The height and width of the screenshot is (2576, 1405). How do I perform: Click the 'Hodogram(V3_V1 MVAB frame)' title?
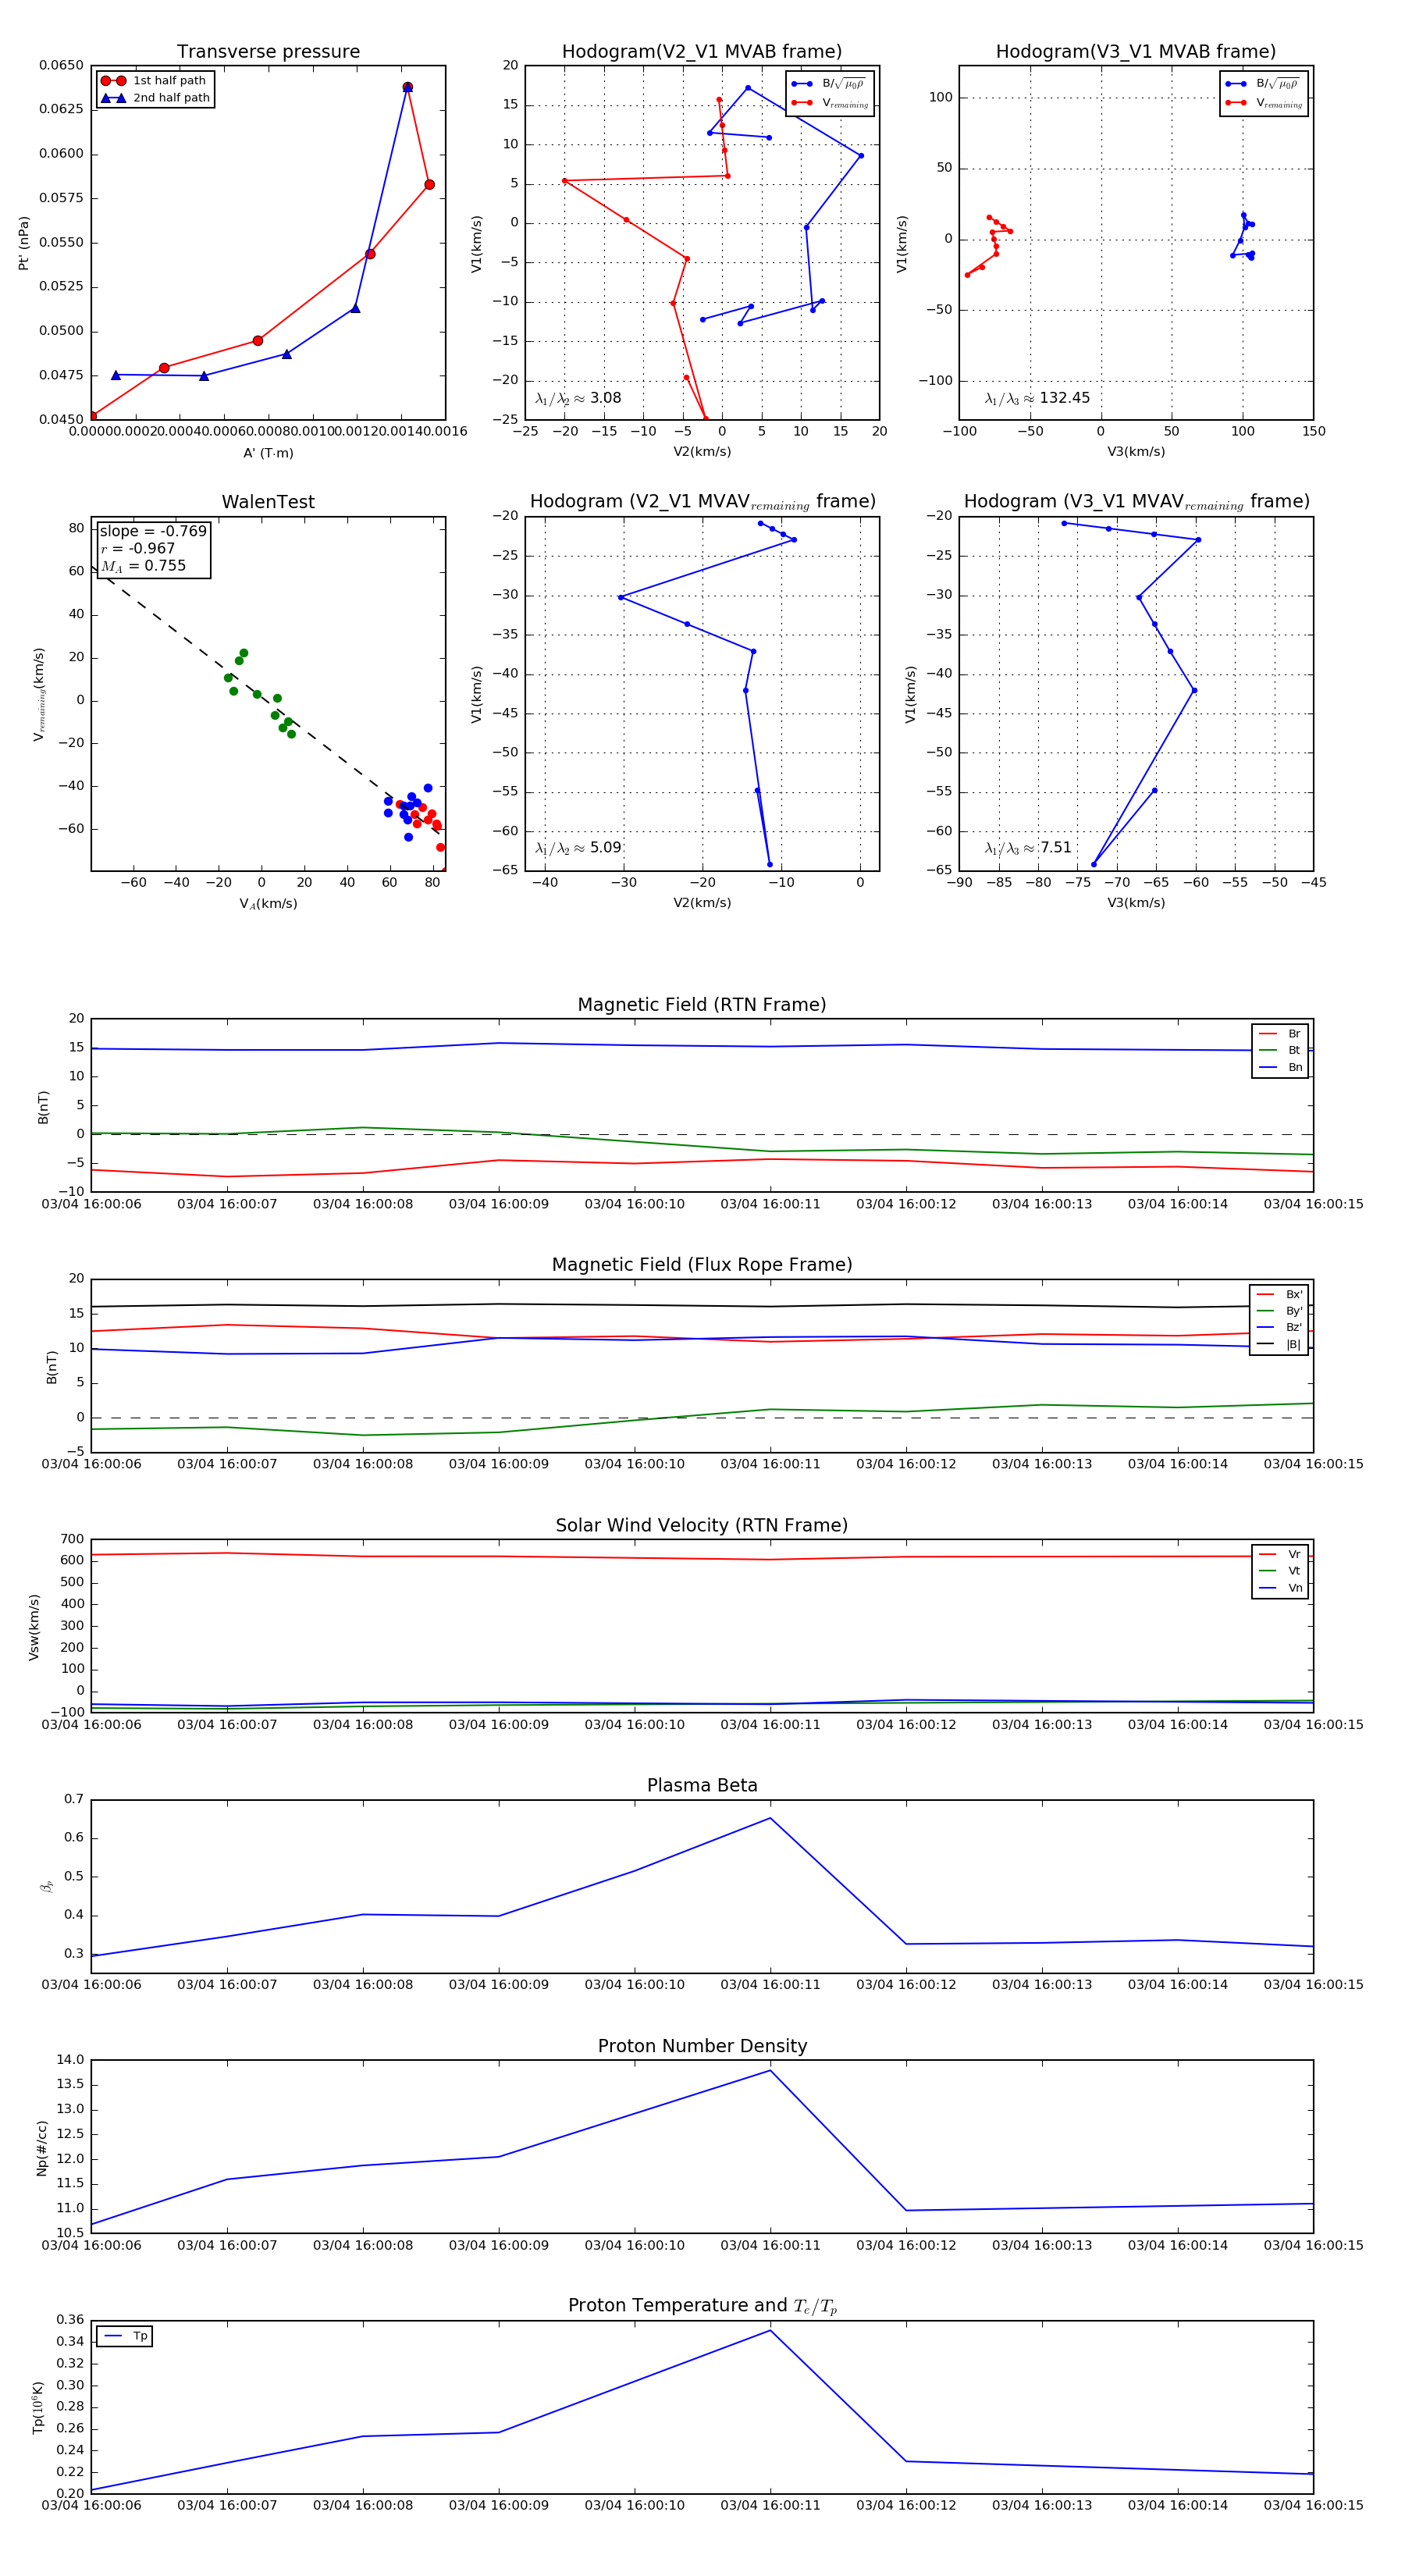[1136, 52]
